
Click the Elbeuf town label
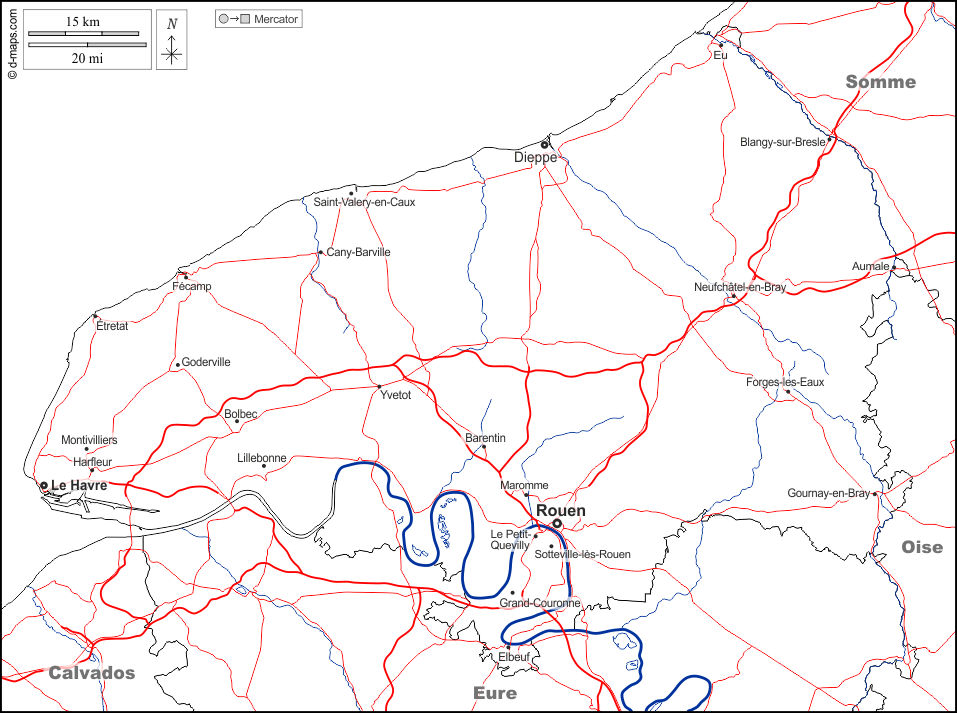point(514,657)
